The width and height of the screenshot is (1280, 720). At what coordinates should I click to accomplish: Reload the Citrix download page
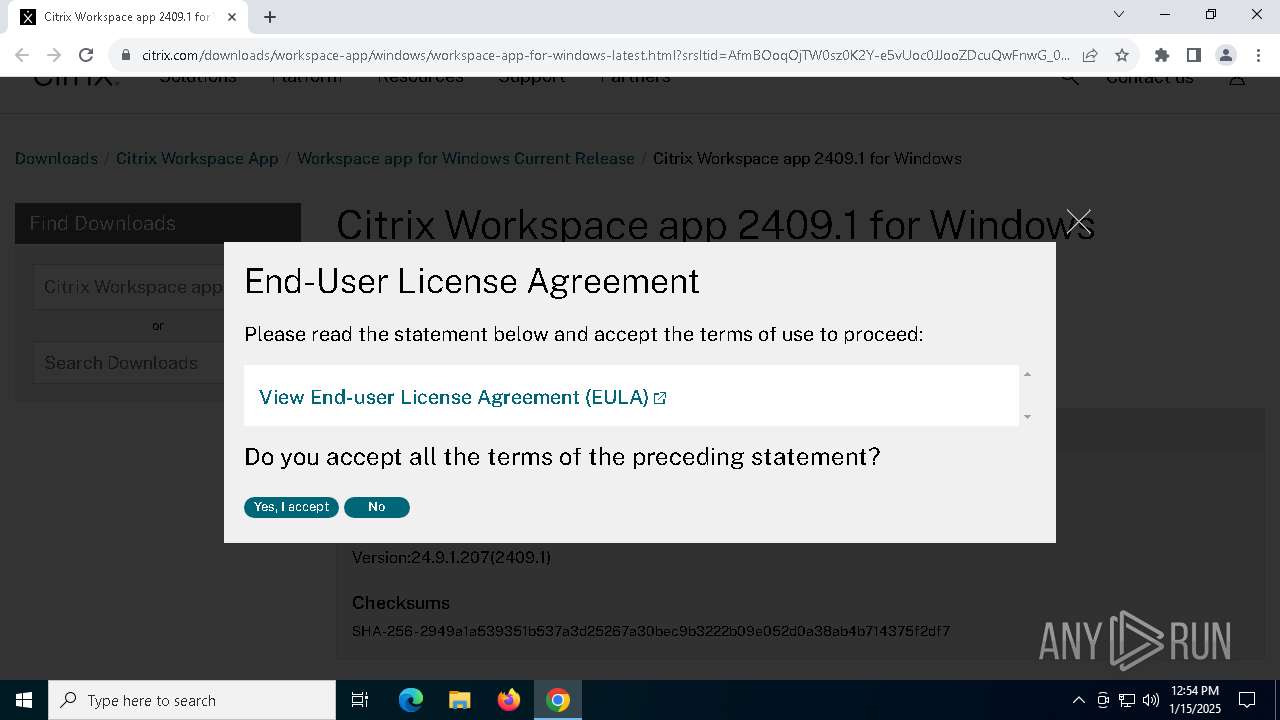click(x=86, y=55)
